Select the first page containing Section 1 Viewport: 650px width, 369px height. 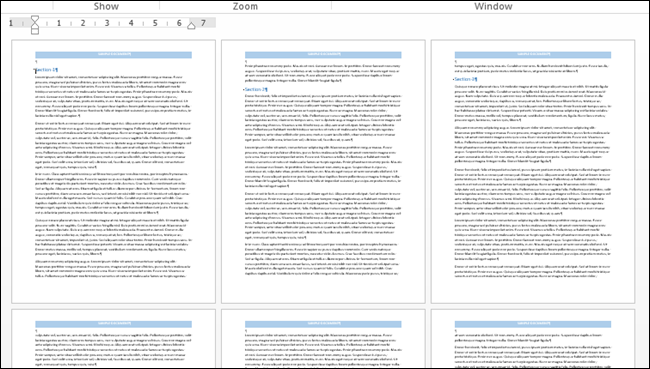pyautogui.click(x=114, y=172)
